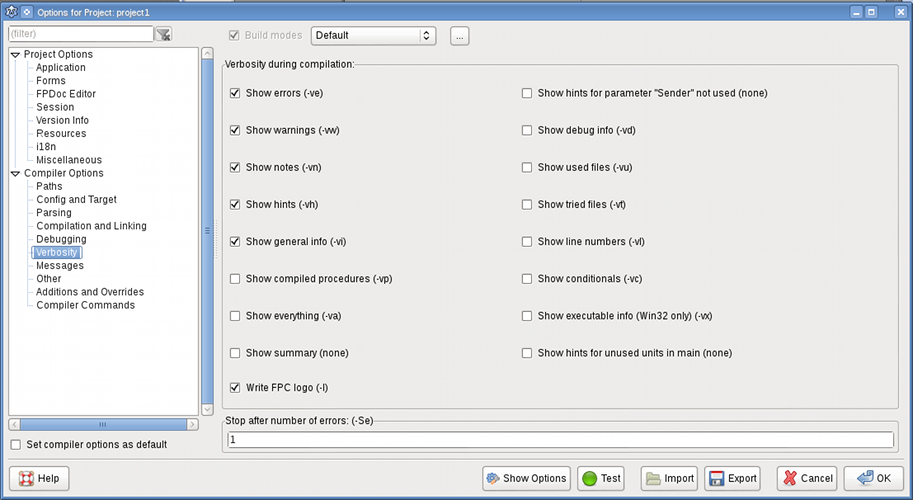Open the Build modes Default dropdown
The height and width of the screenshot is (500, 913).
click(374, 35)
